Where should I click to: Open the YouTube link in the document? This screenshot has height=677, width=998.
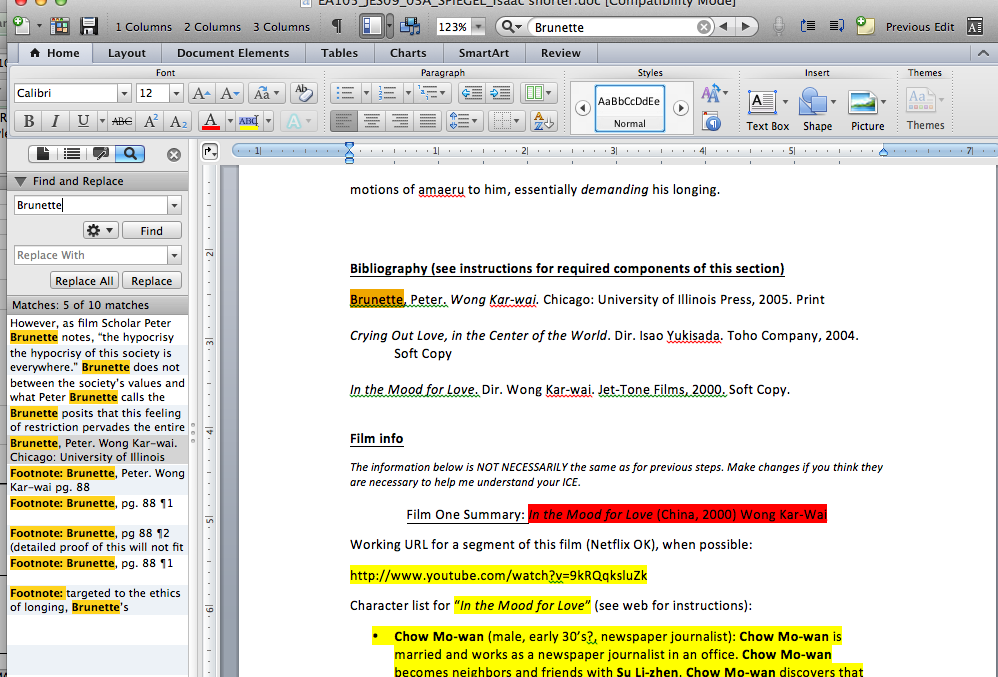tap(498, 575)
